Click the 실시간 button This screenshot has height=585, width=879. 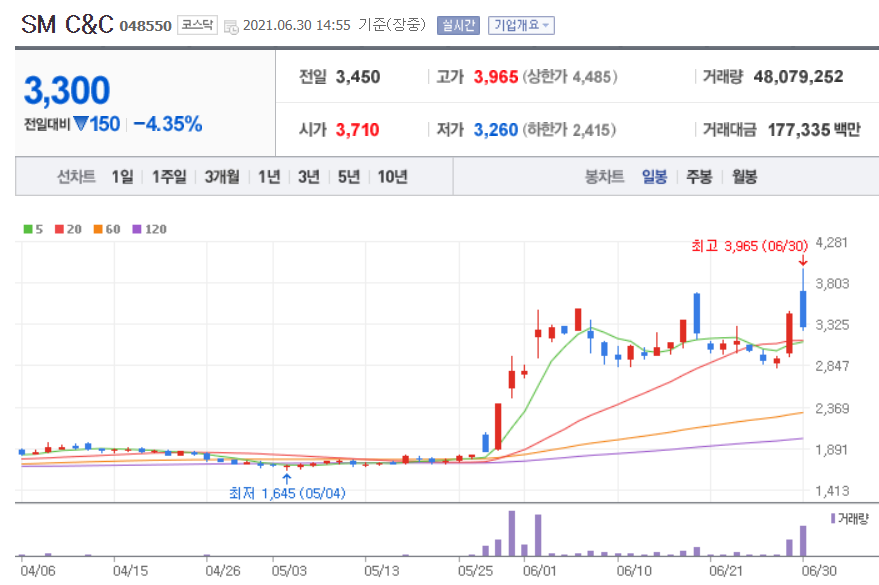point(458,25)
